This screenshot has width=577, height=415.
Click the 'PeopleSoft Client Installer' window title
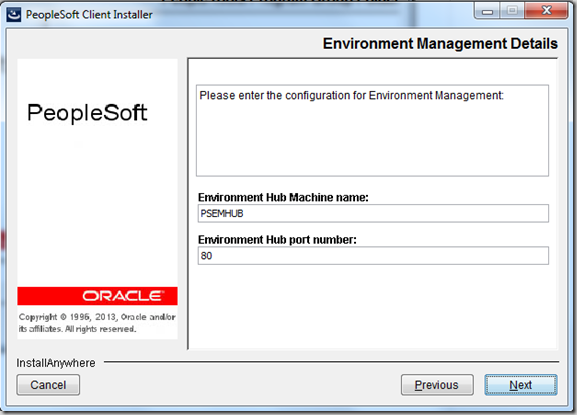click(89, 14)
